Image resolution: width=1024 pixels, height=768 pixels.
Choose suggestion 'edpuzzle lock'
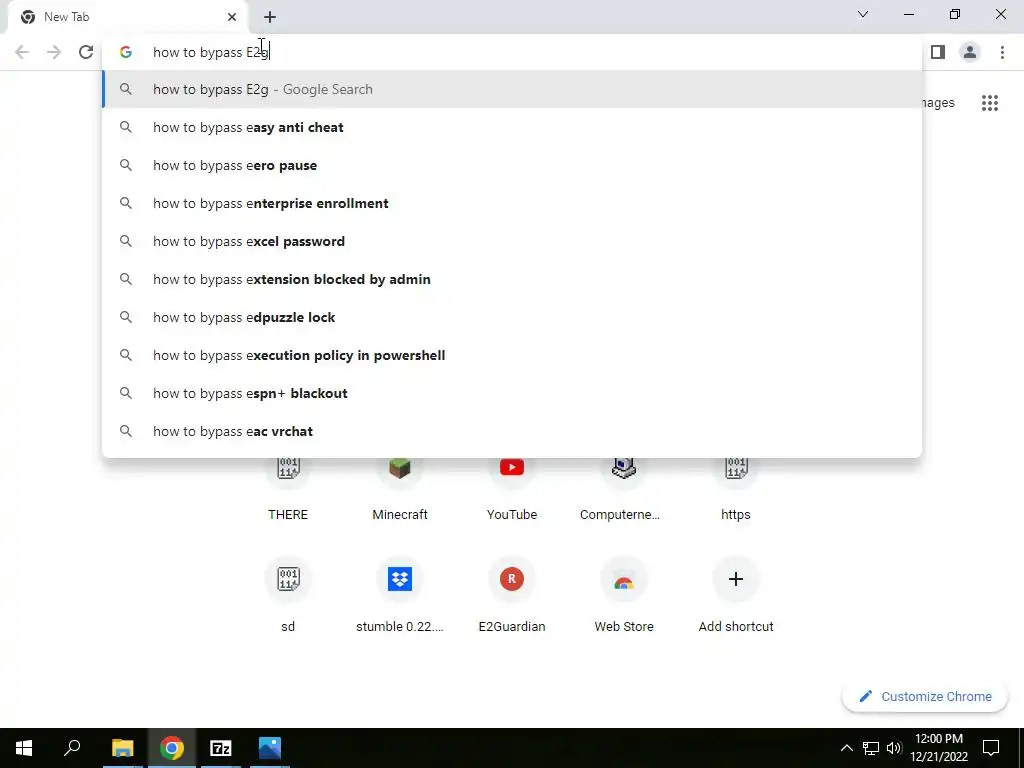(512, 317)
